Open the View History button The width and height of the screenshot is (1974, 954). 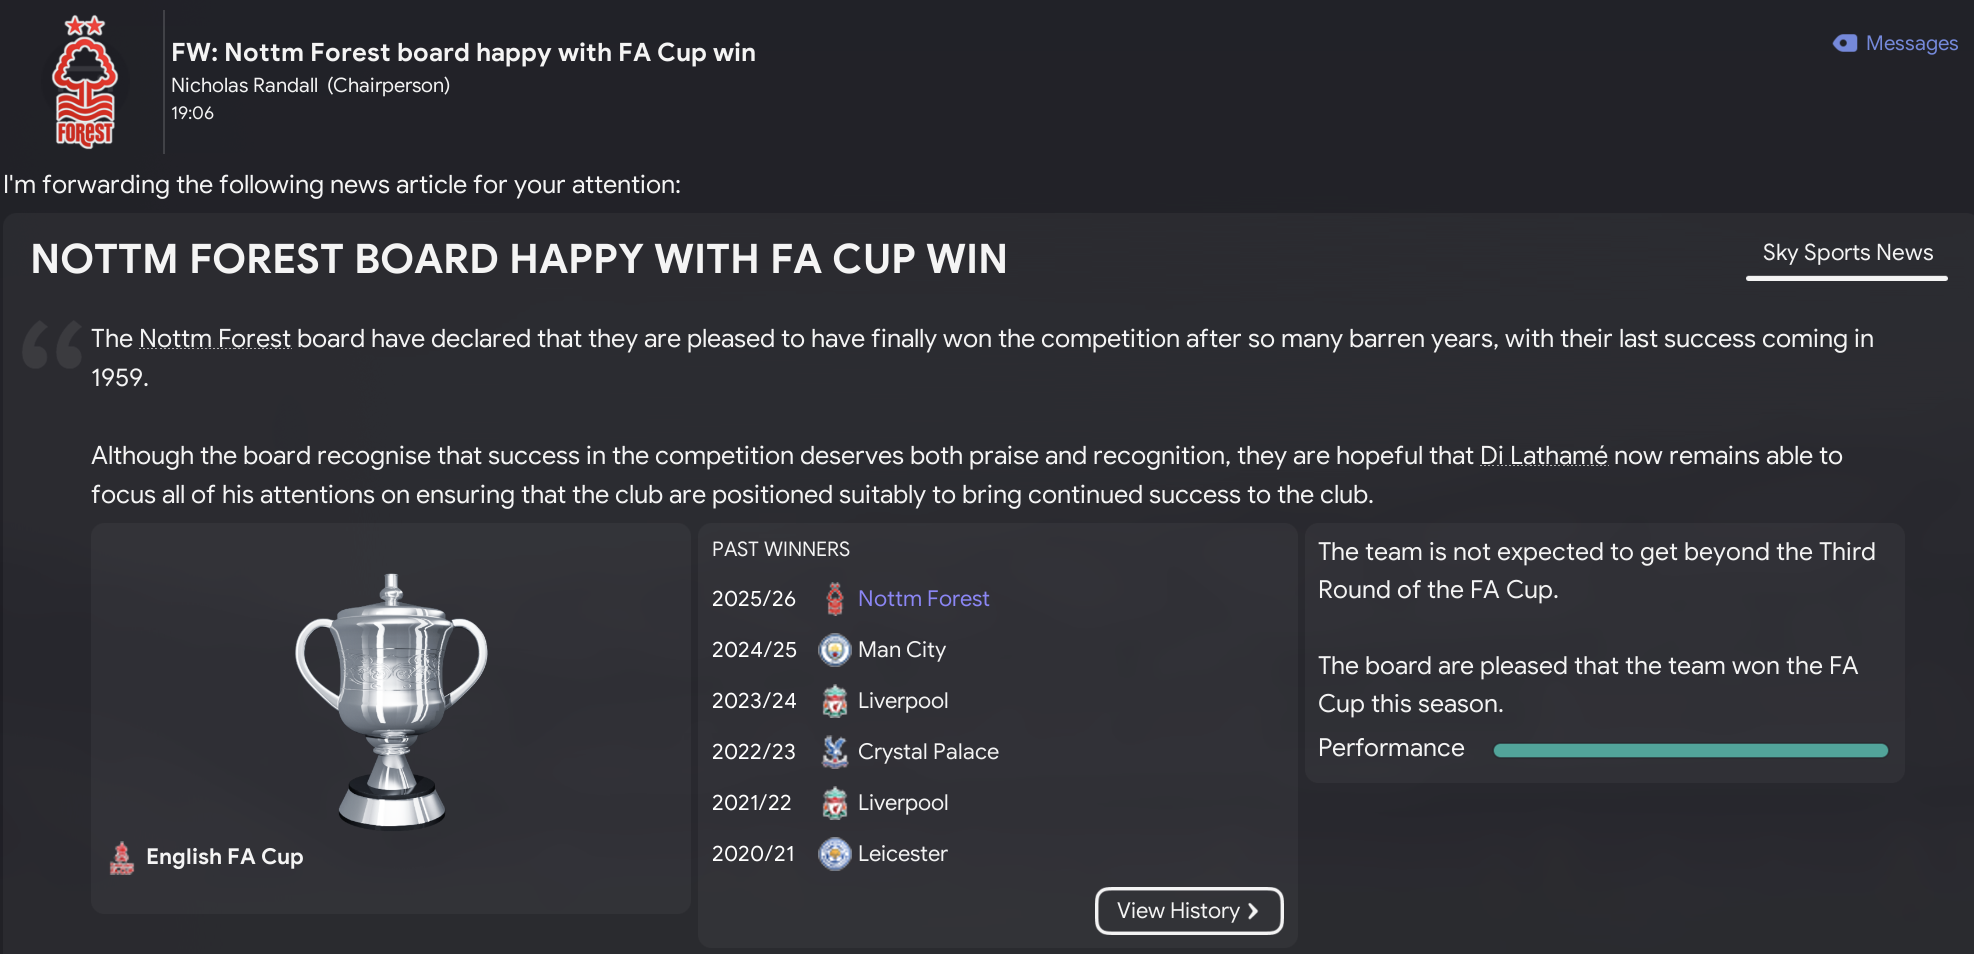pos(1178,911)
